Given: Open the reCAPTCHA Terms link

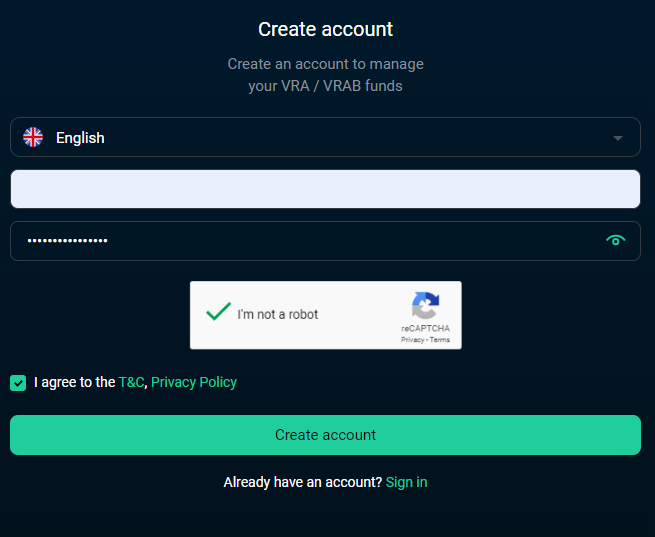Looking at the screenshot, I should tap(440, 340).
